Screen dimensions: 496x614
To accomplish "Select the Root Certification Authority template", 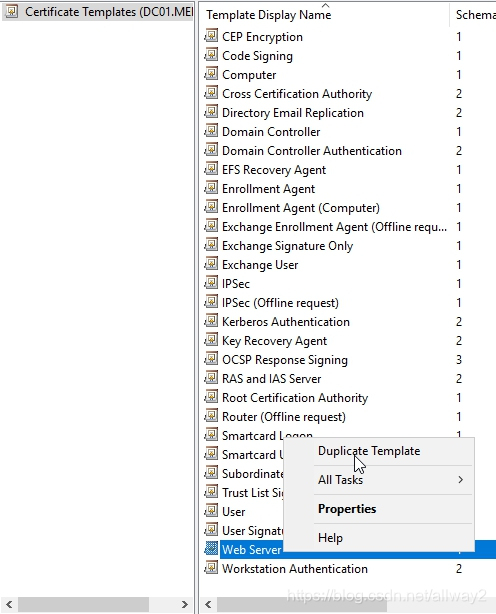I will point(333,398).
